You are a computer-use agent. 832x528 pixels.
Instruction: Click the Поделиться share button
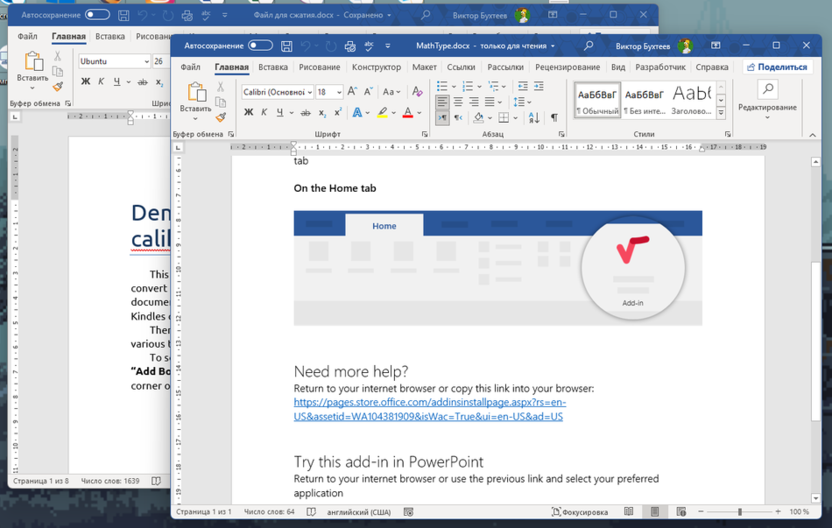777,67
